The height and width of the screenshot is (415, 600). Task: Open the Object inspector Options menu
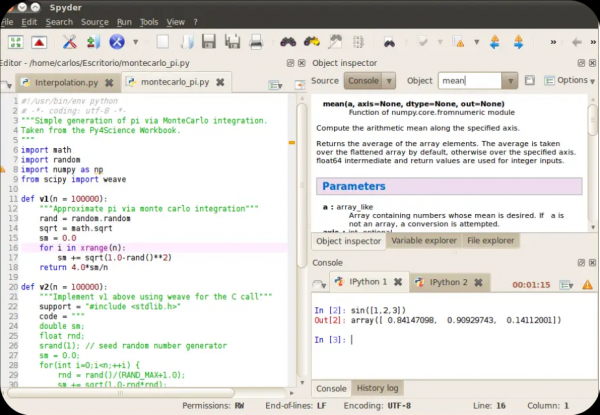[571, 80]
